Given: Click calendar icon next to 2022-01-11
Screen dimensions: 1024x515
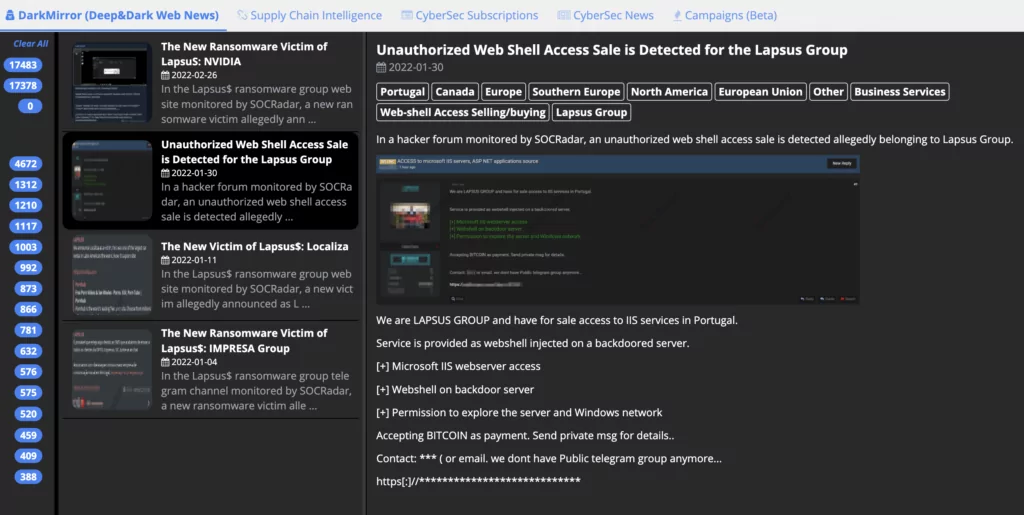Looking at the screenshot, I should coord(165,260).
